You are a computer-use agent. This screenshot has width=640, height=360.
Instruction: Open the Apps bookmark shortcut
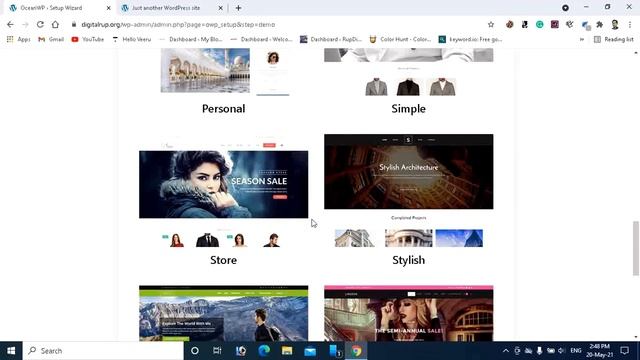coord(18,39)
